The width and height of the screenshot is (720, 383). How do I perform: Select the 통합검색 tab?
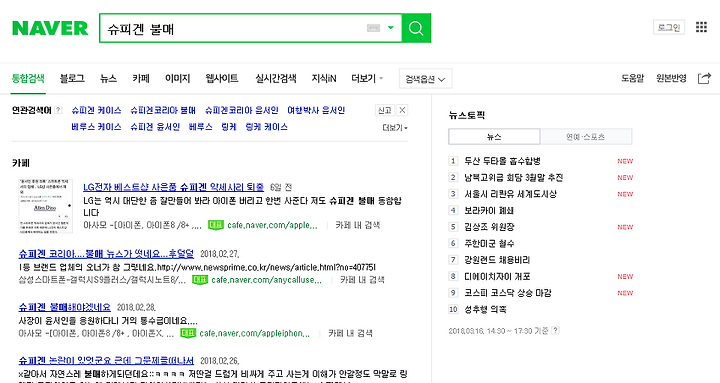(x=28, y=79)
